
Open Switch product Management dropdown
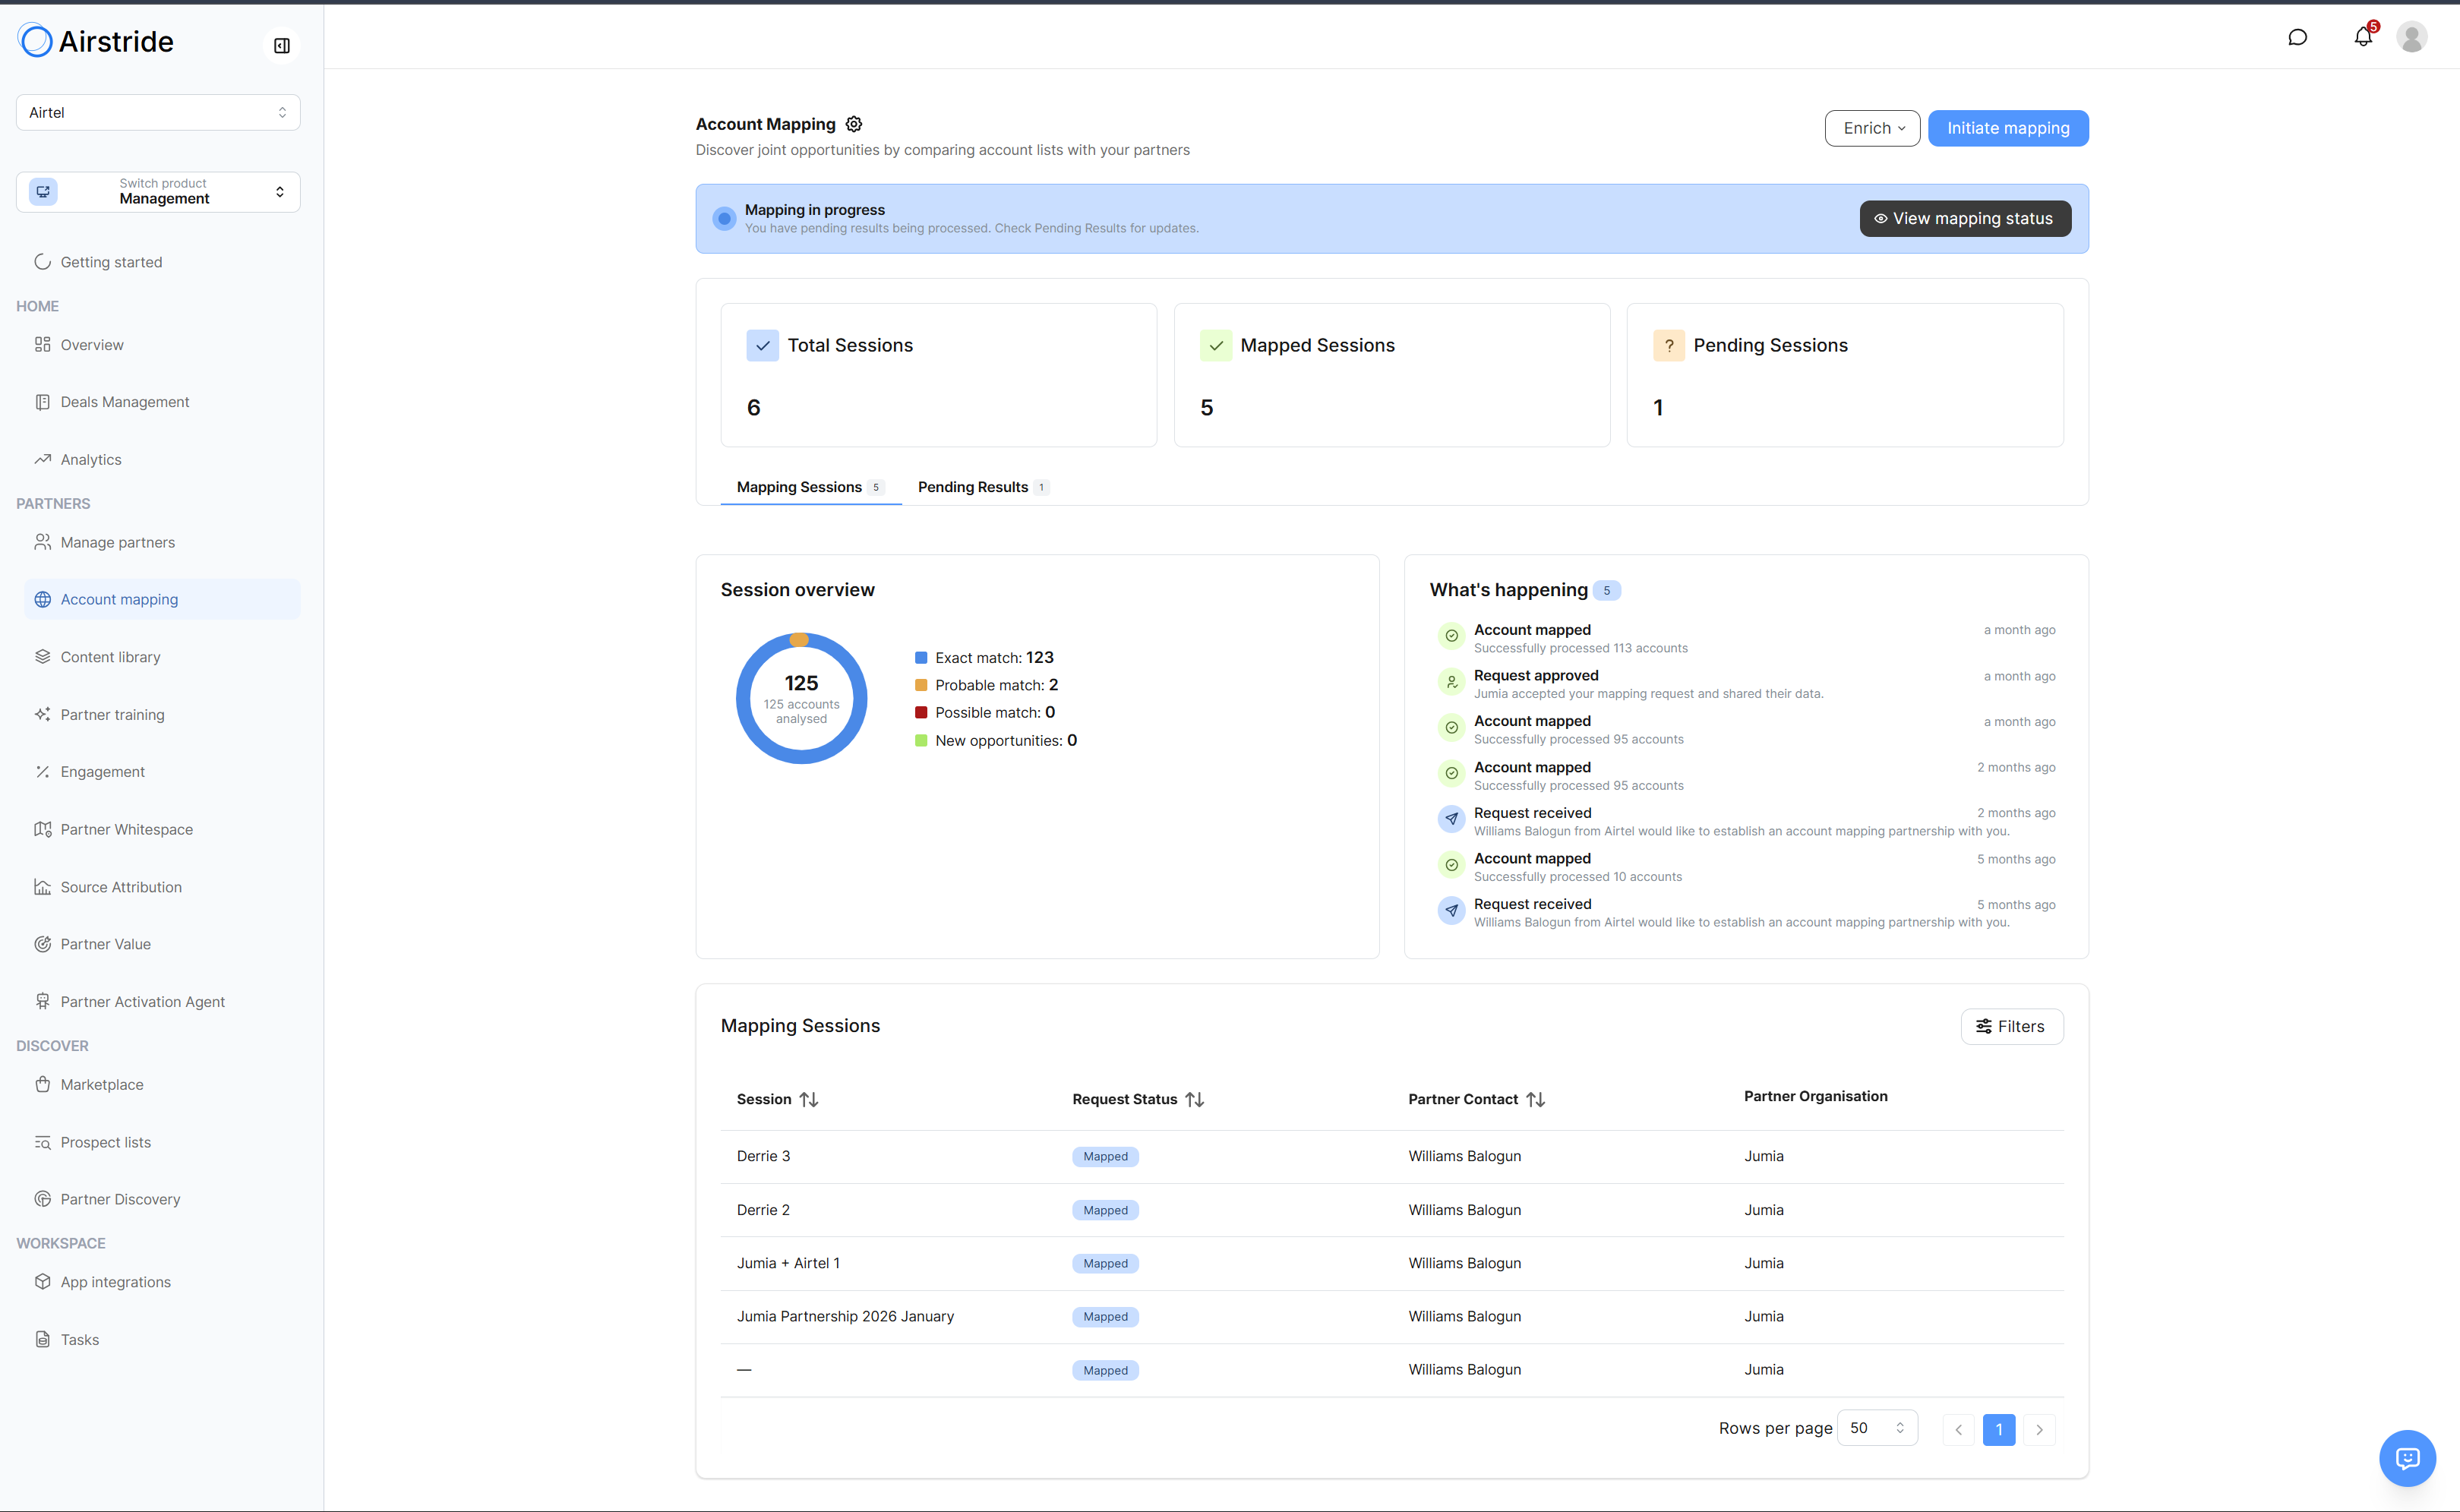pyautogui.click(x=158, y=191)
